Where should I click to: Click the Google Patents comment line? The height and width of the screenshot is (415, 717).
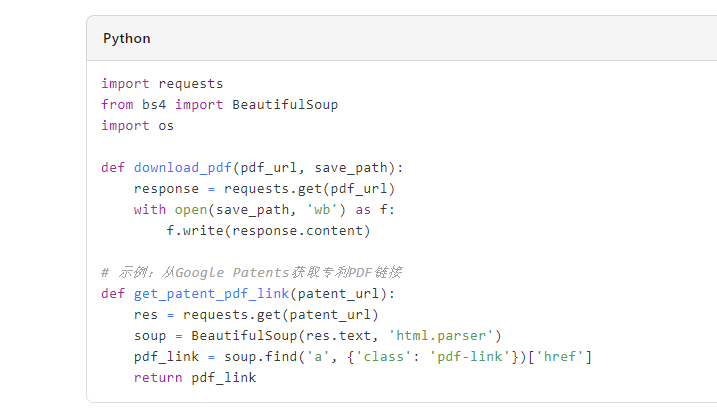pyautogui.click(x=251, y=272)
